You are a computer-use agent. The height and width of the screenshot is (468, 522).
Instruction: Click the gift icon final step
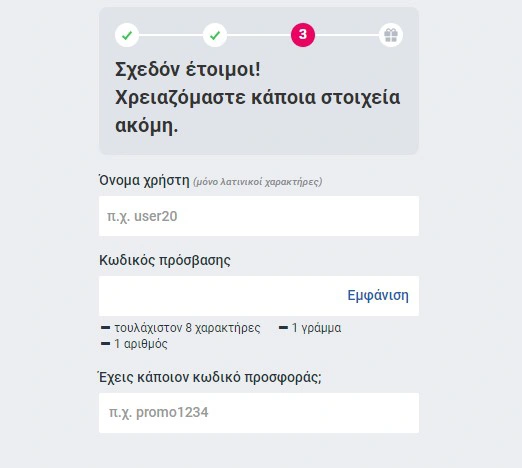click(x=391, y=35)
